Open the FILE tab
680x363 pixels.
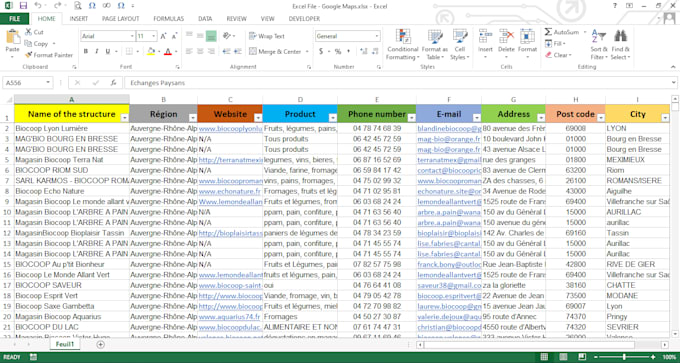(x=15, y=19)
